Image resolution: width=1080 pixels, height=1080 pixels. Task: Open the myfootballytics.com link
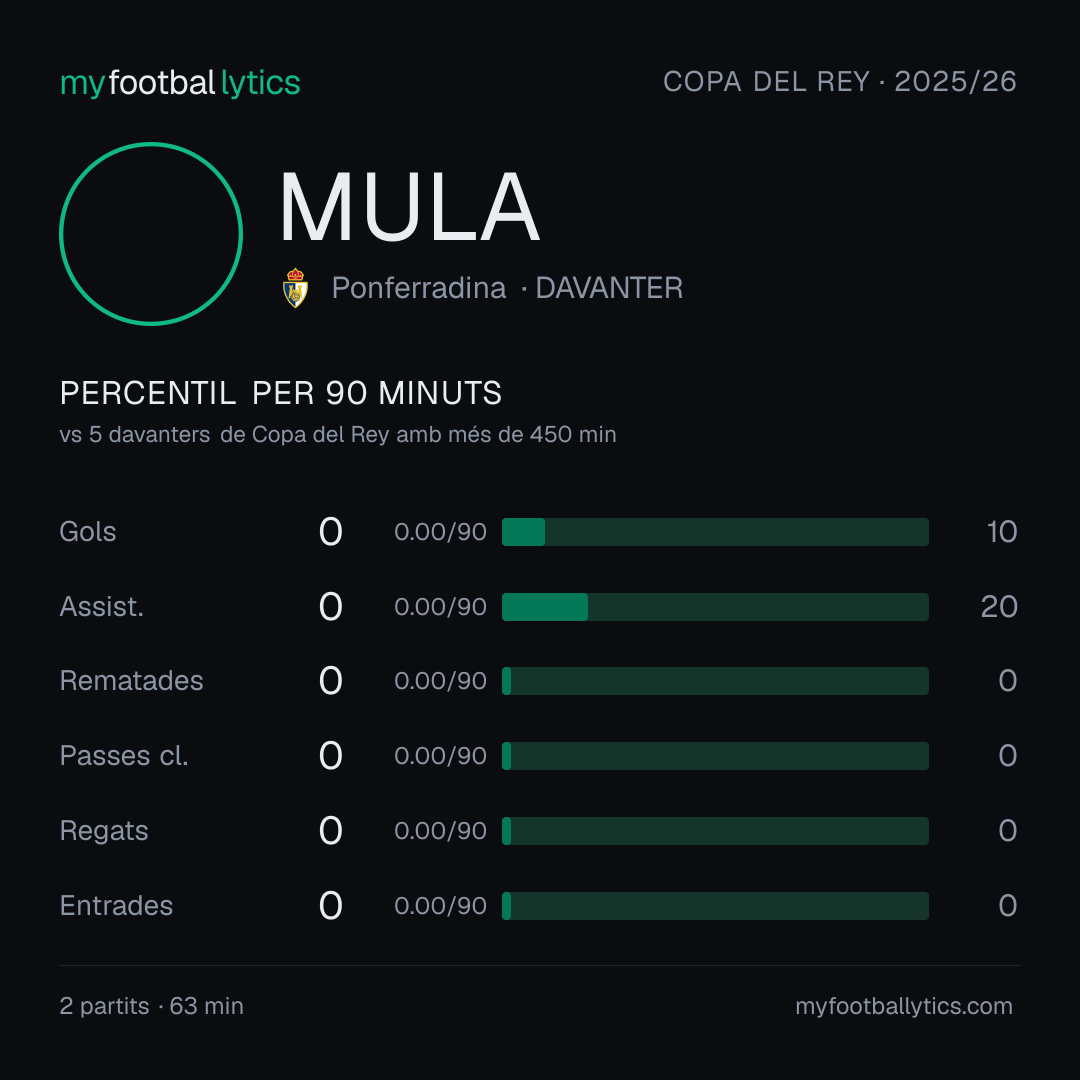coord(904,1006)
